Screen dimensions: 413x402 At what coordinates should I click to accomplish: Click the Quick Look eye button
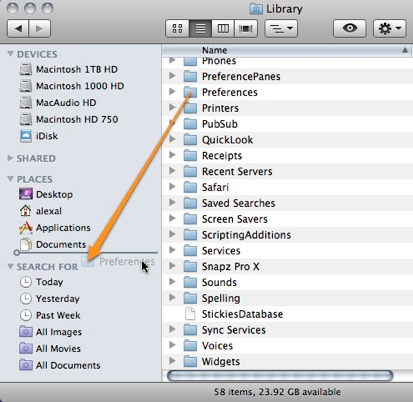pyautogui.click(x=350, y=28)
